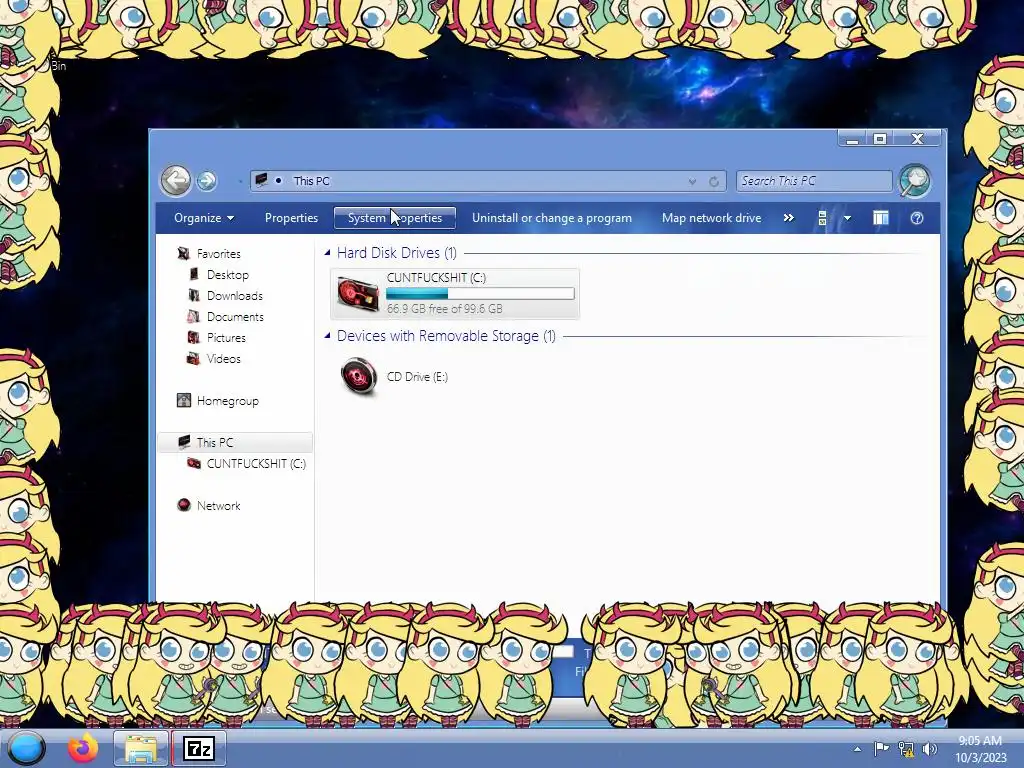
Task: Show hidden tray icons arrow
Action: pyautogui.click(x=857, y=749)
